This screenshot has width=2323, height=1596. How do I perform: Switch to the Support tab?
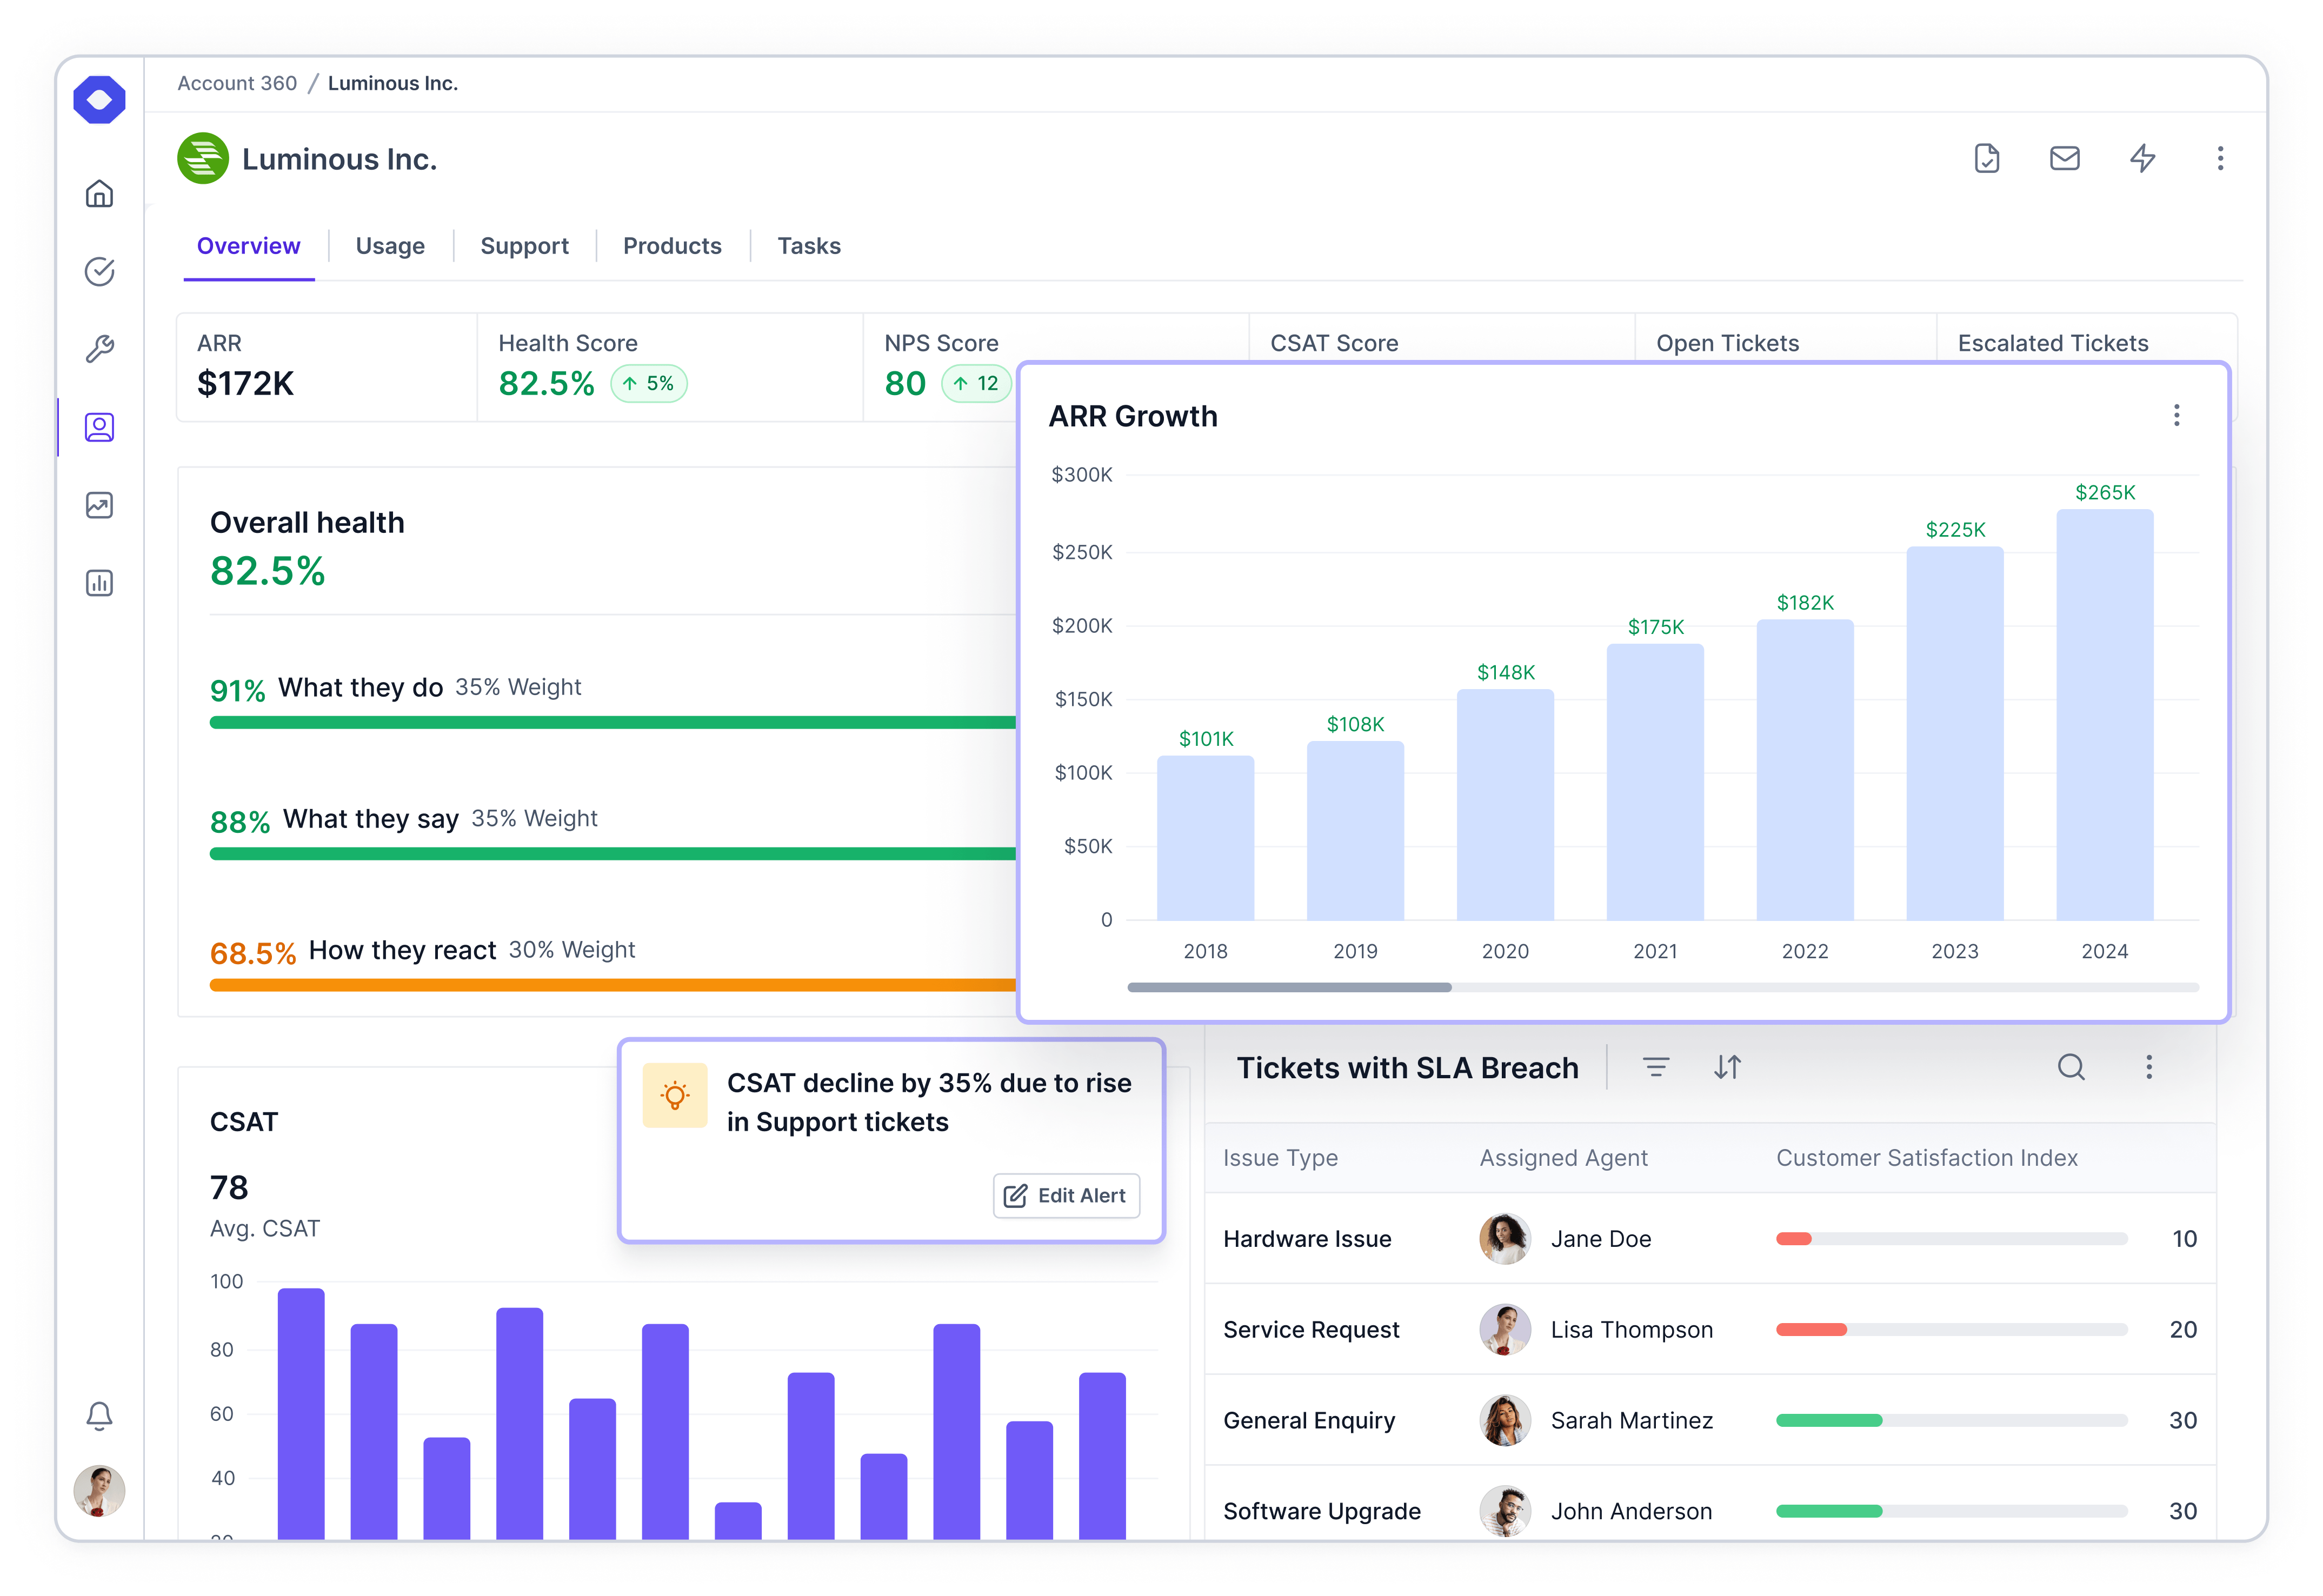tap(524, 246)
